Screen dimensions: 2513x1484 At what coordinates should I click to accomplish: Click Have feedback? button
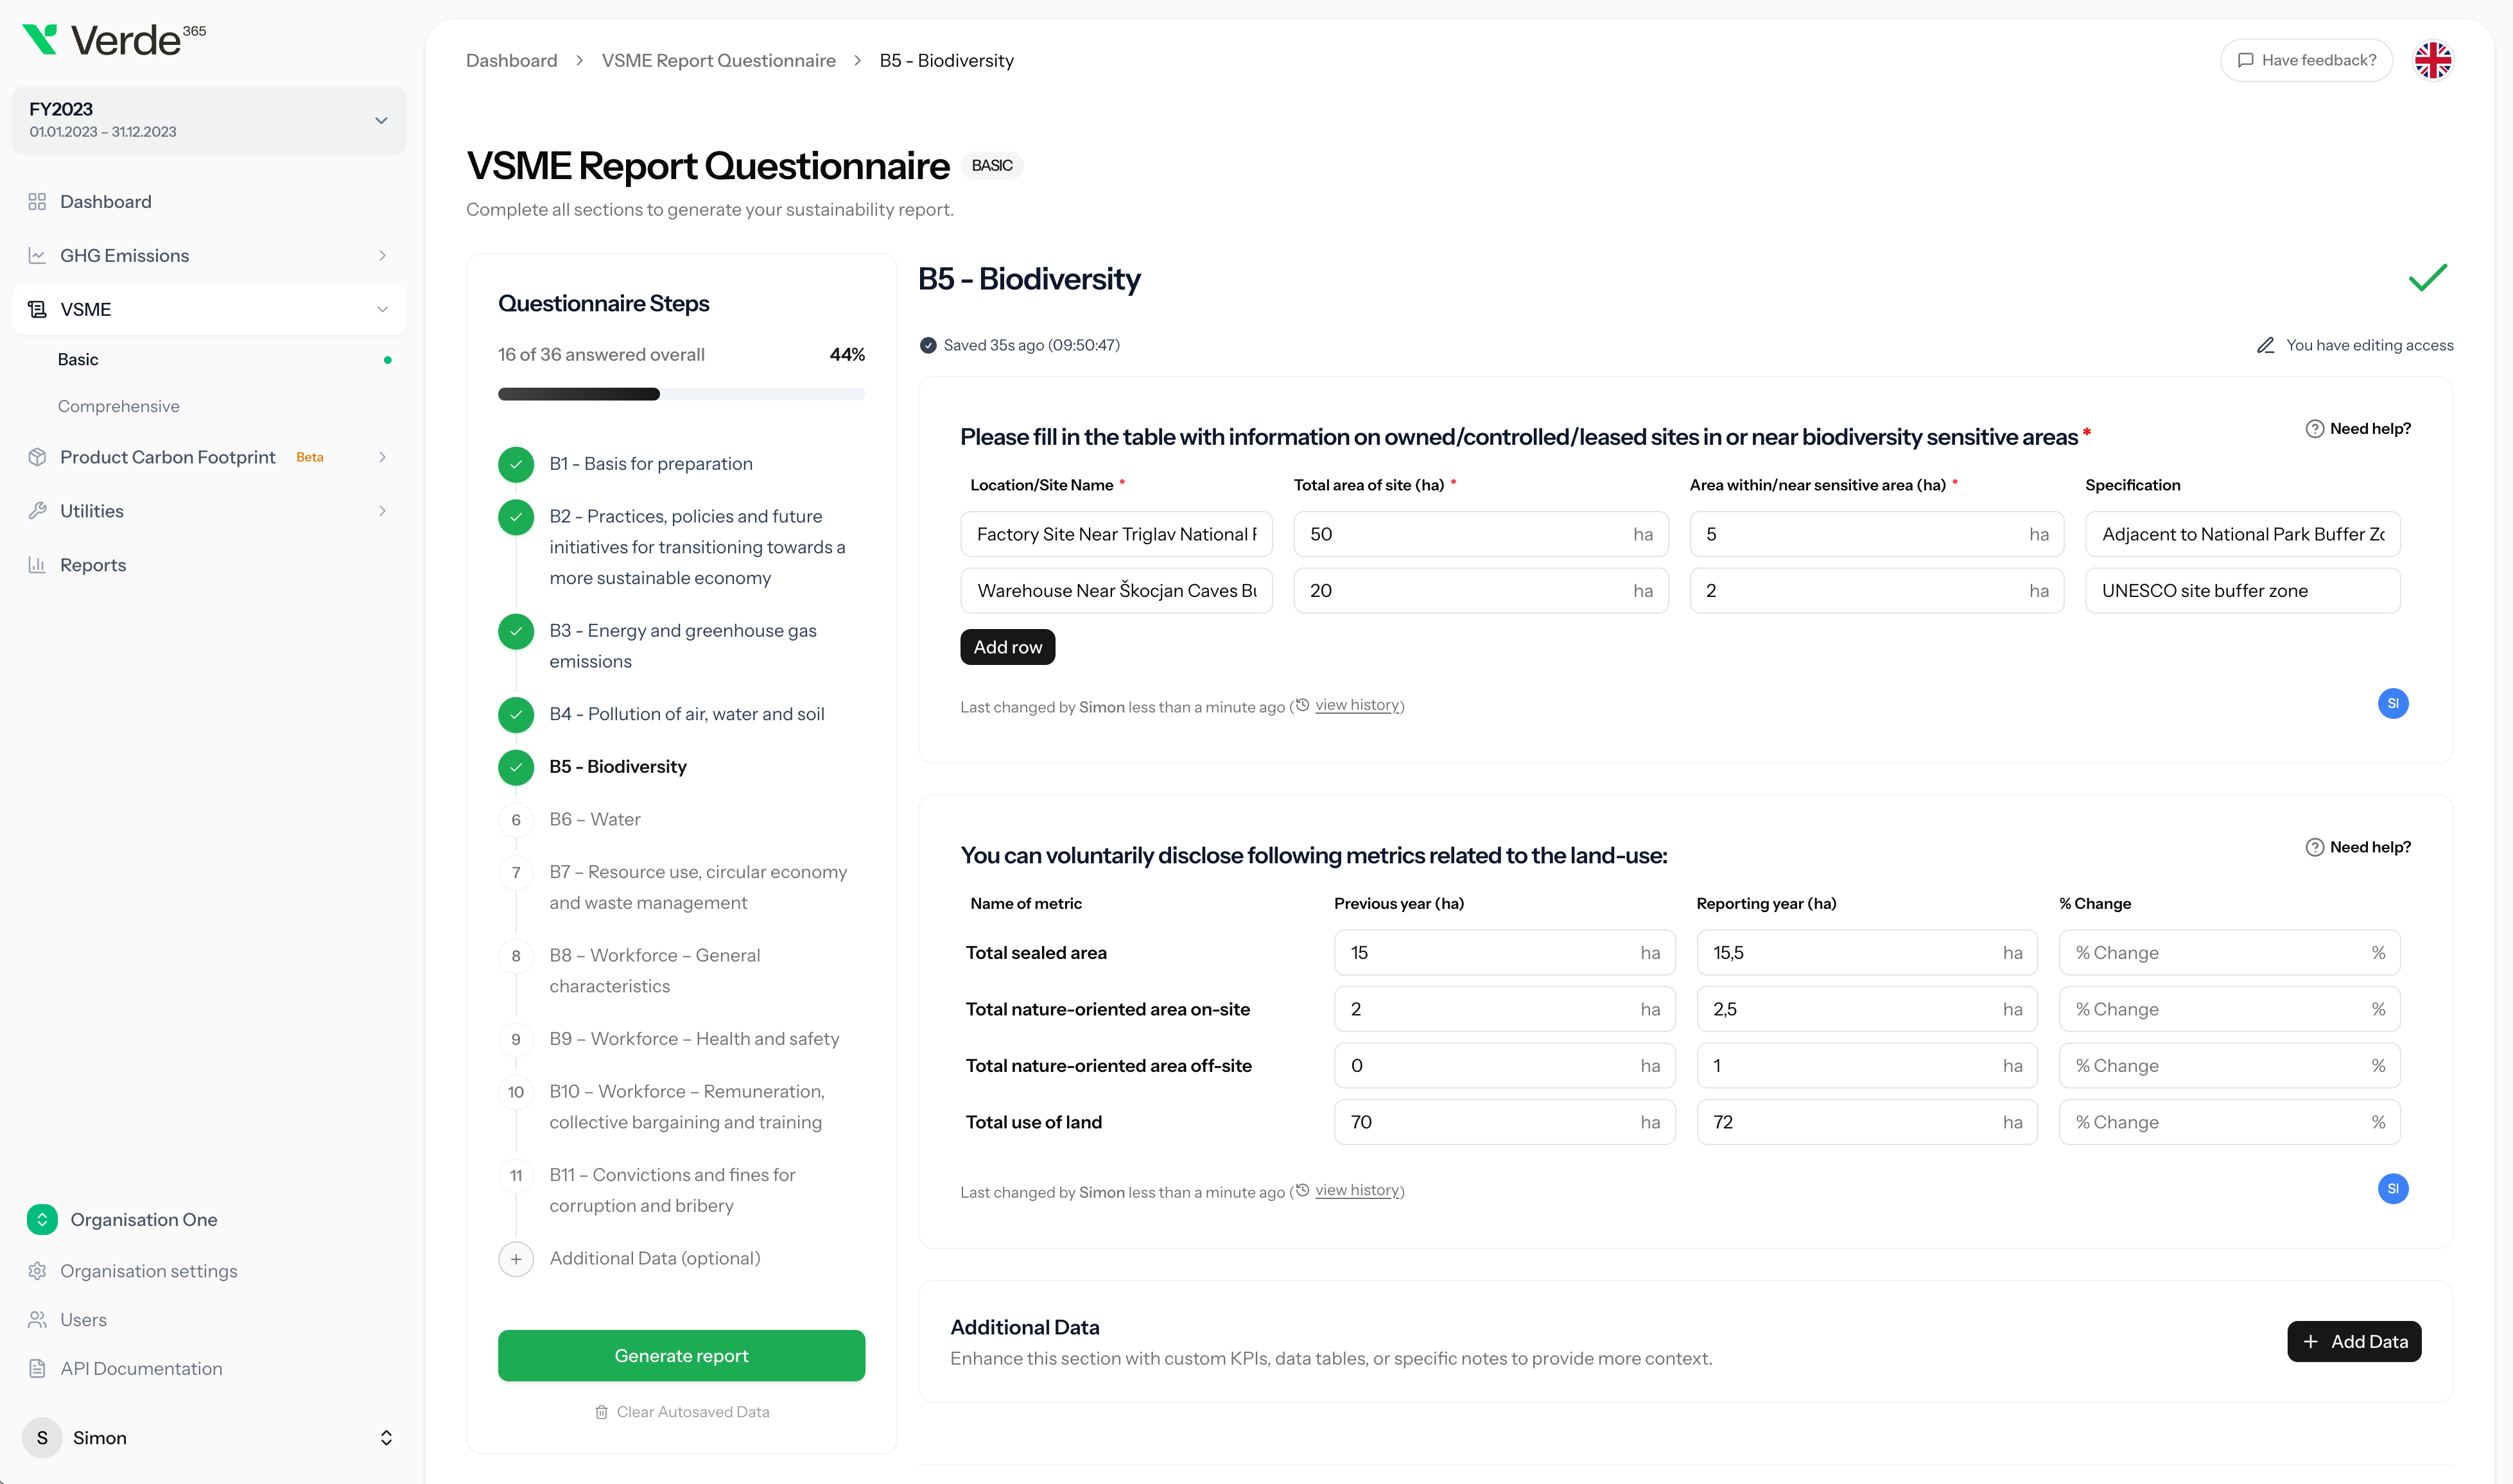click(2306, 60)
